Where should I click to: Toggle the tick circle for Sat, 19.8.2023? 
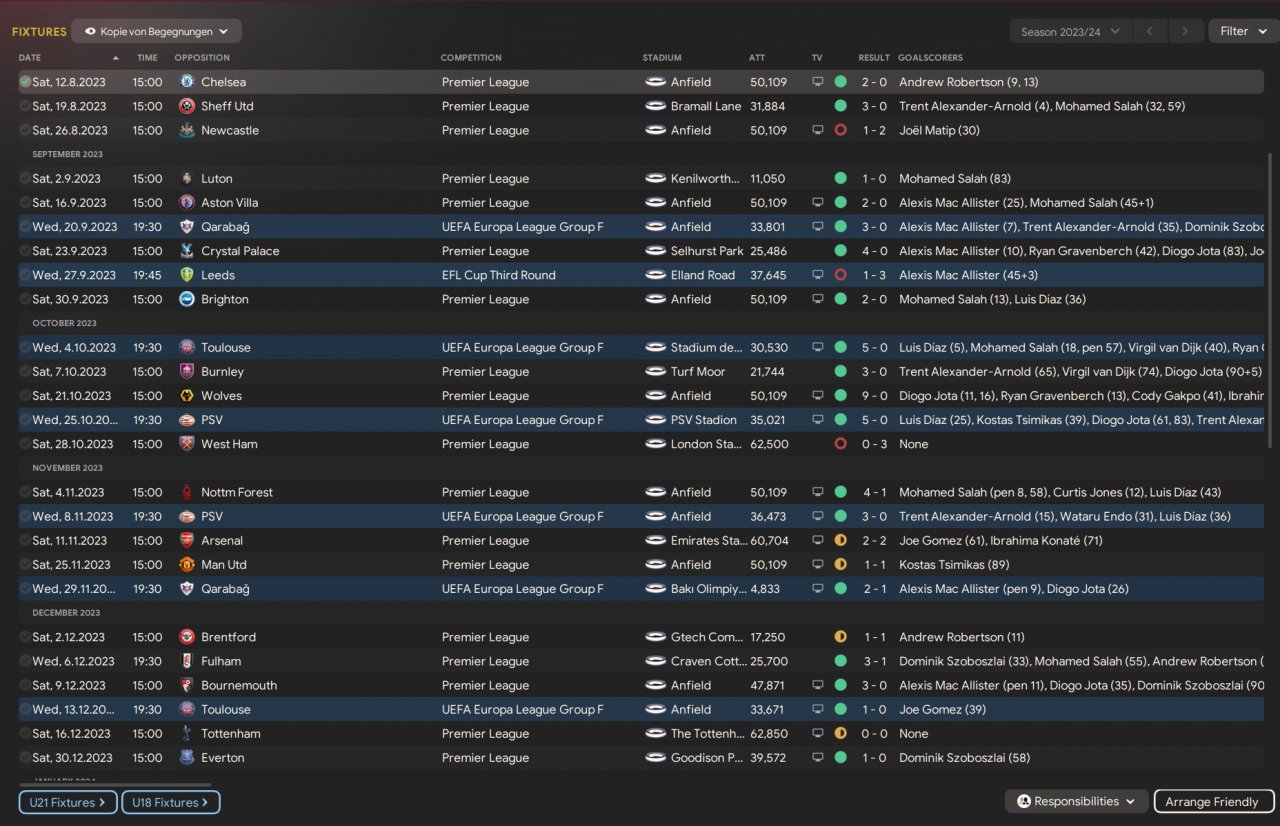(x=25, y=106)
